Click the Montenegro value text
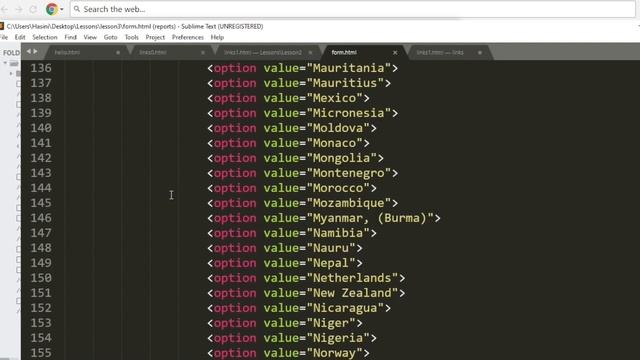 tap(348, 173)
